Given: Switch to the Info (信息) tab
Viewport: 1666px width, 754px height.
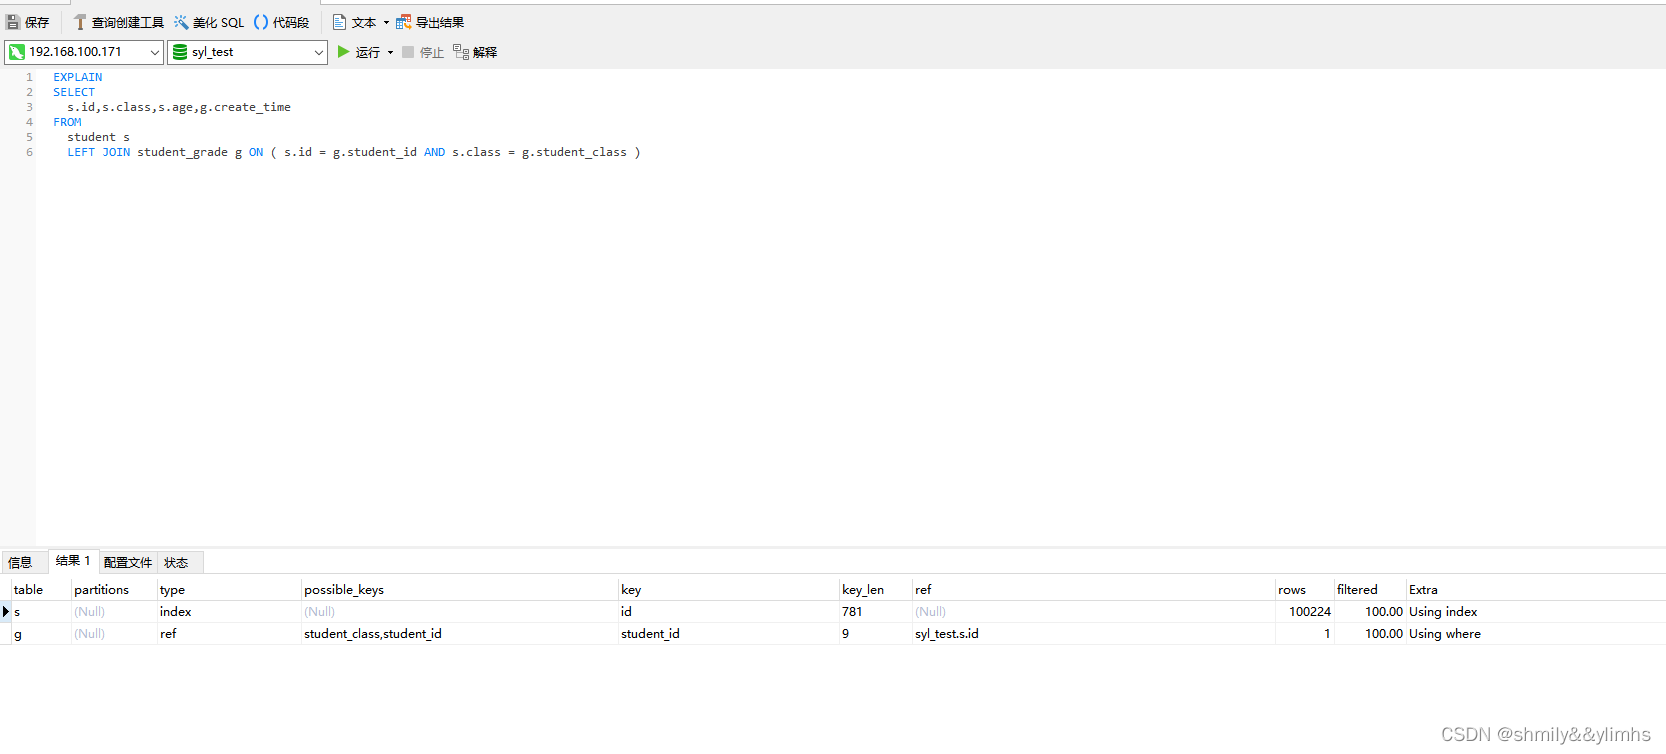Looking at the screenshot, I should [20, 562].
